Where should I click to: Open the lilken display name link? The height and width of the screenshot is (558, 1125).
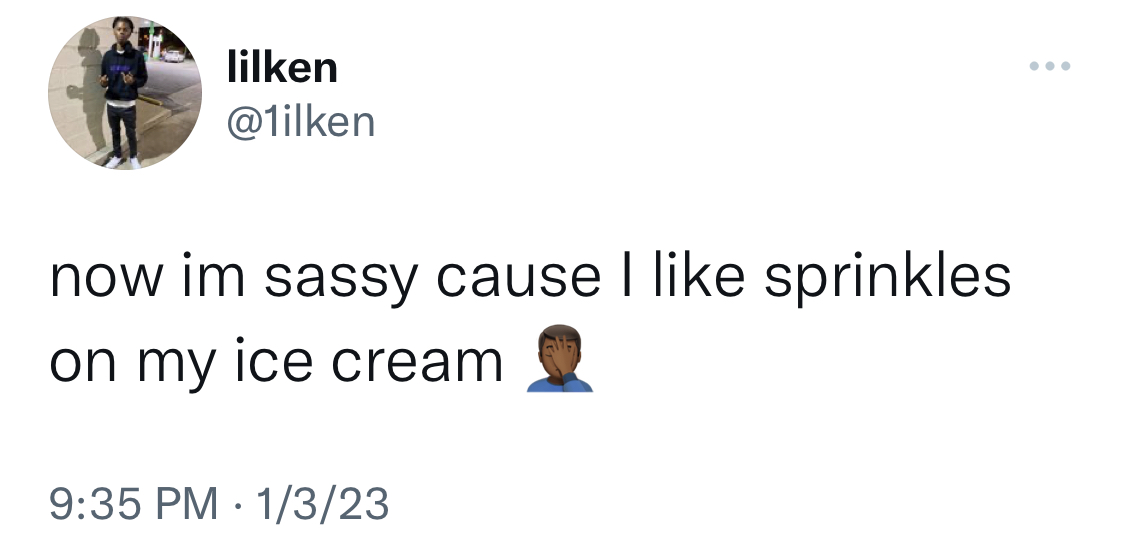pos(282,67)
